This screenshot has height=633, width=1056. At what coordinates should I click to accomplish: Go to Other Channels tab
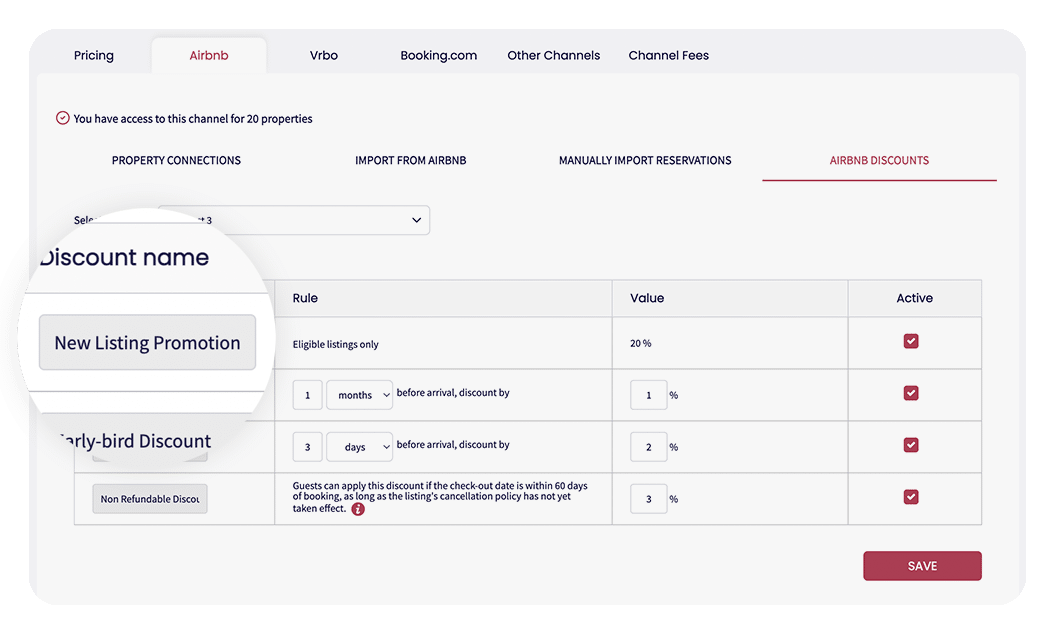(554, 55)
